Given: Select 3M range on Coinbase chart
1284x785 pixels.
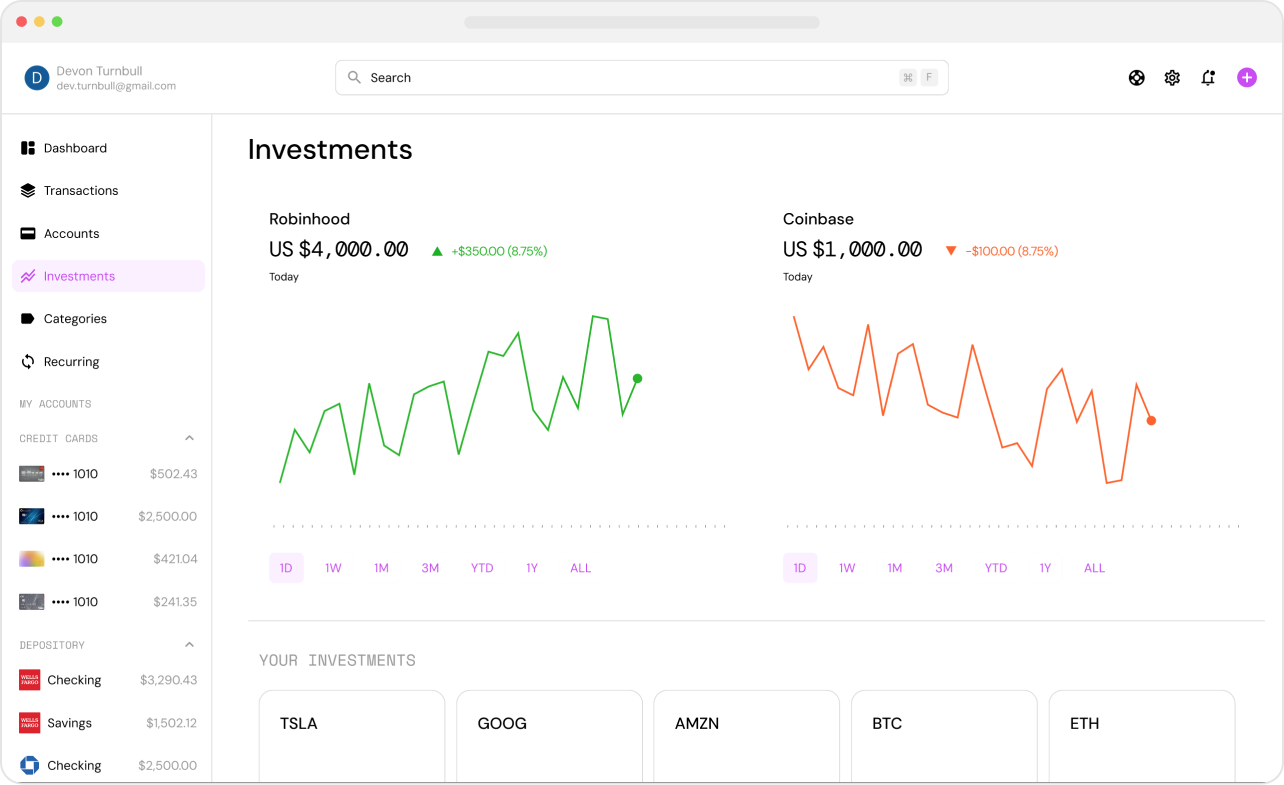Looking at the screenshot, I should pos(944,568).
